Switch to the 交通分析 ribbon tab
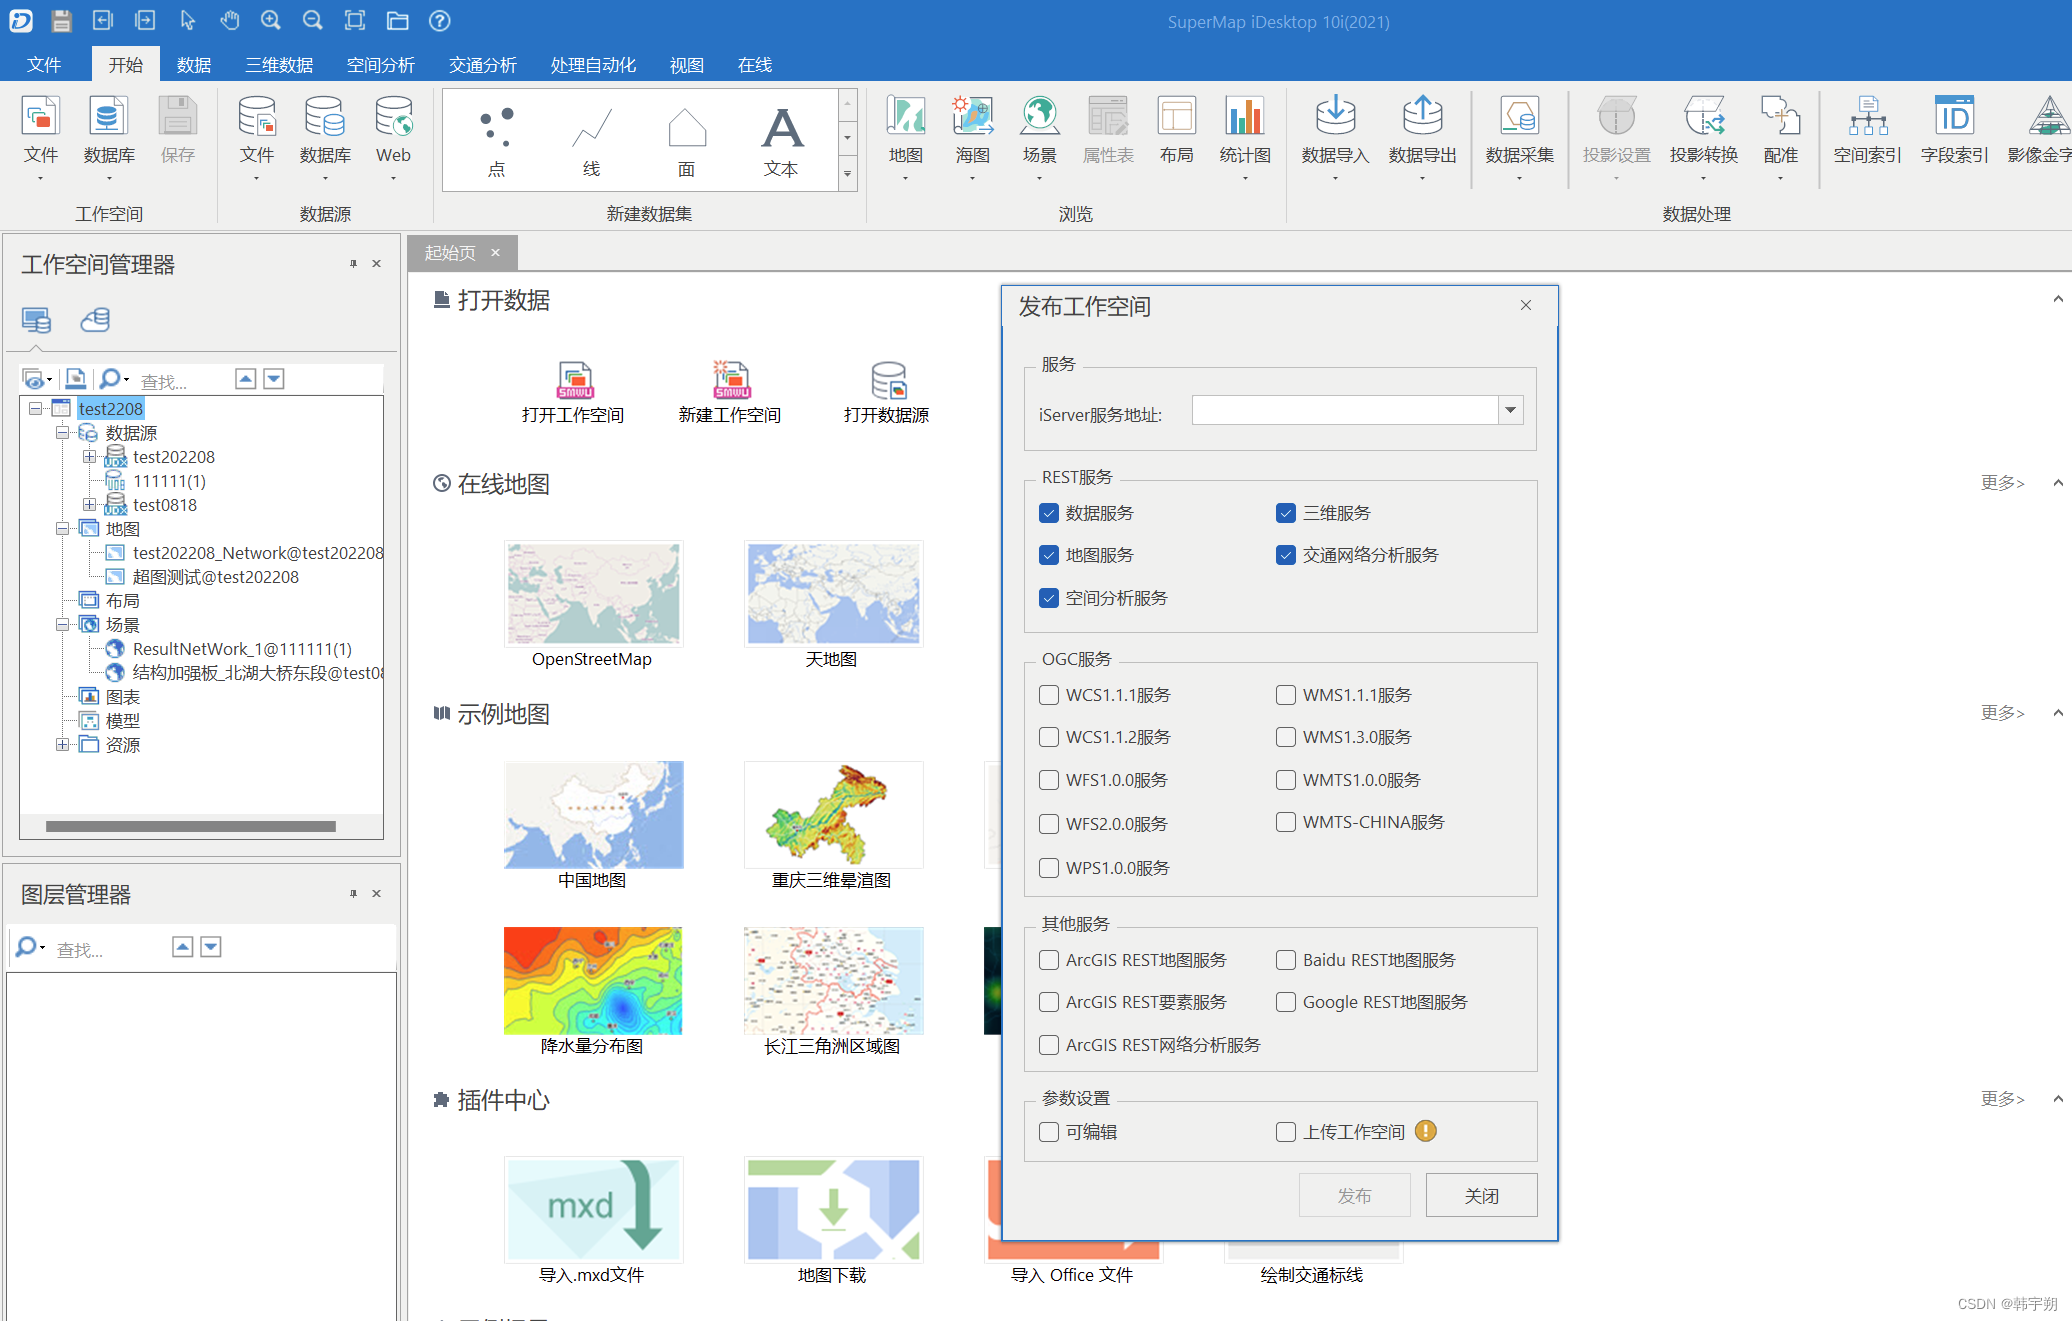Viewport: 2072px width, 1321px height. click(483, 65)
